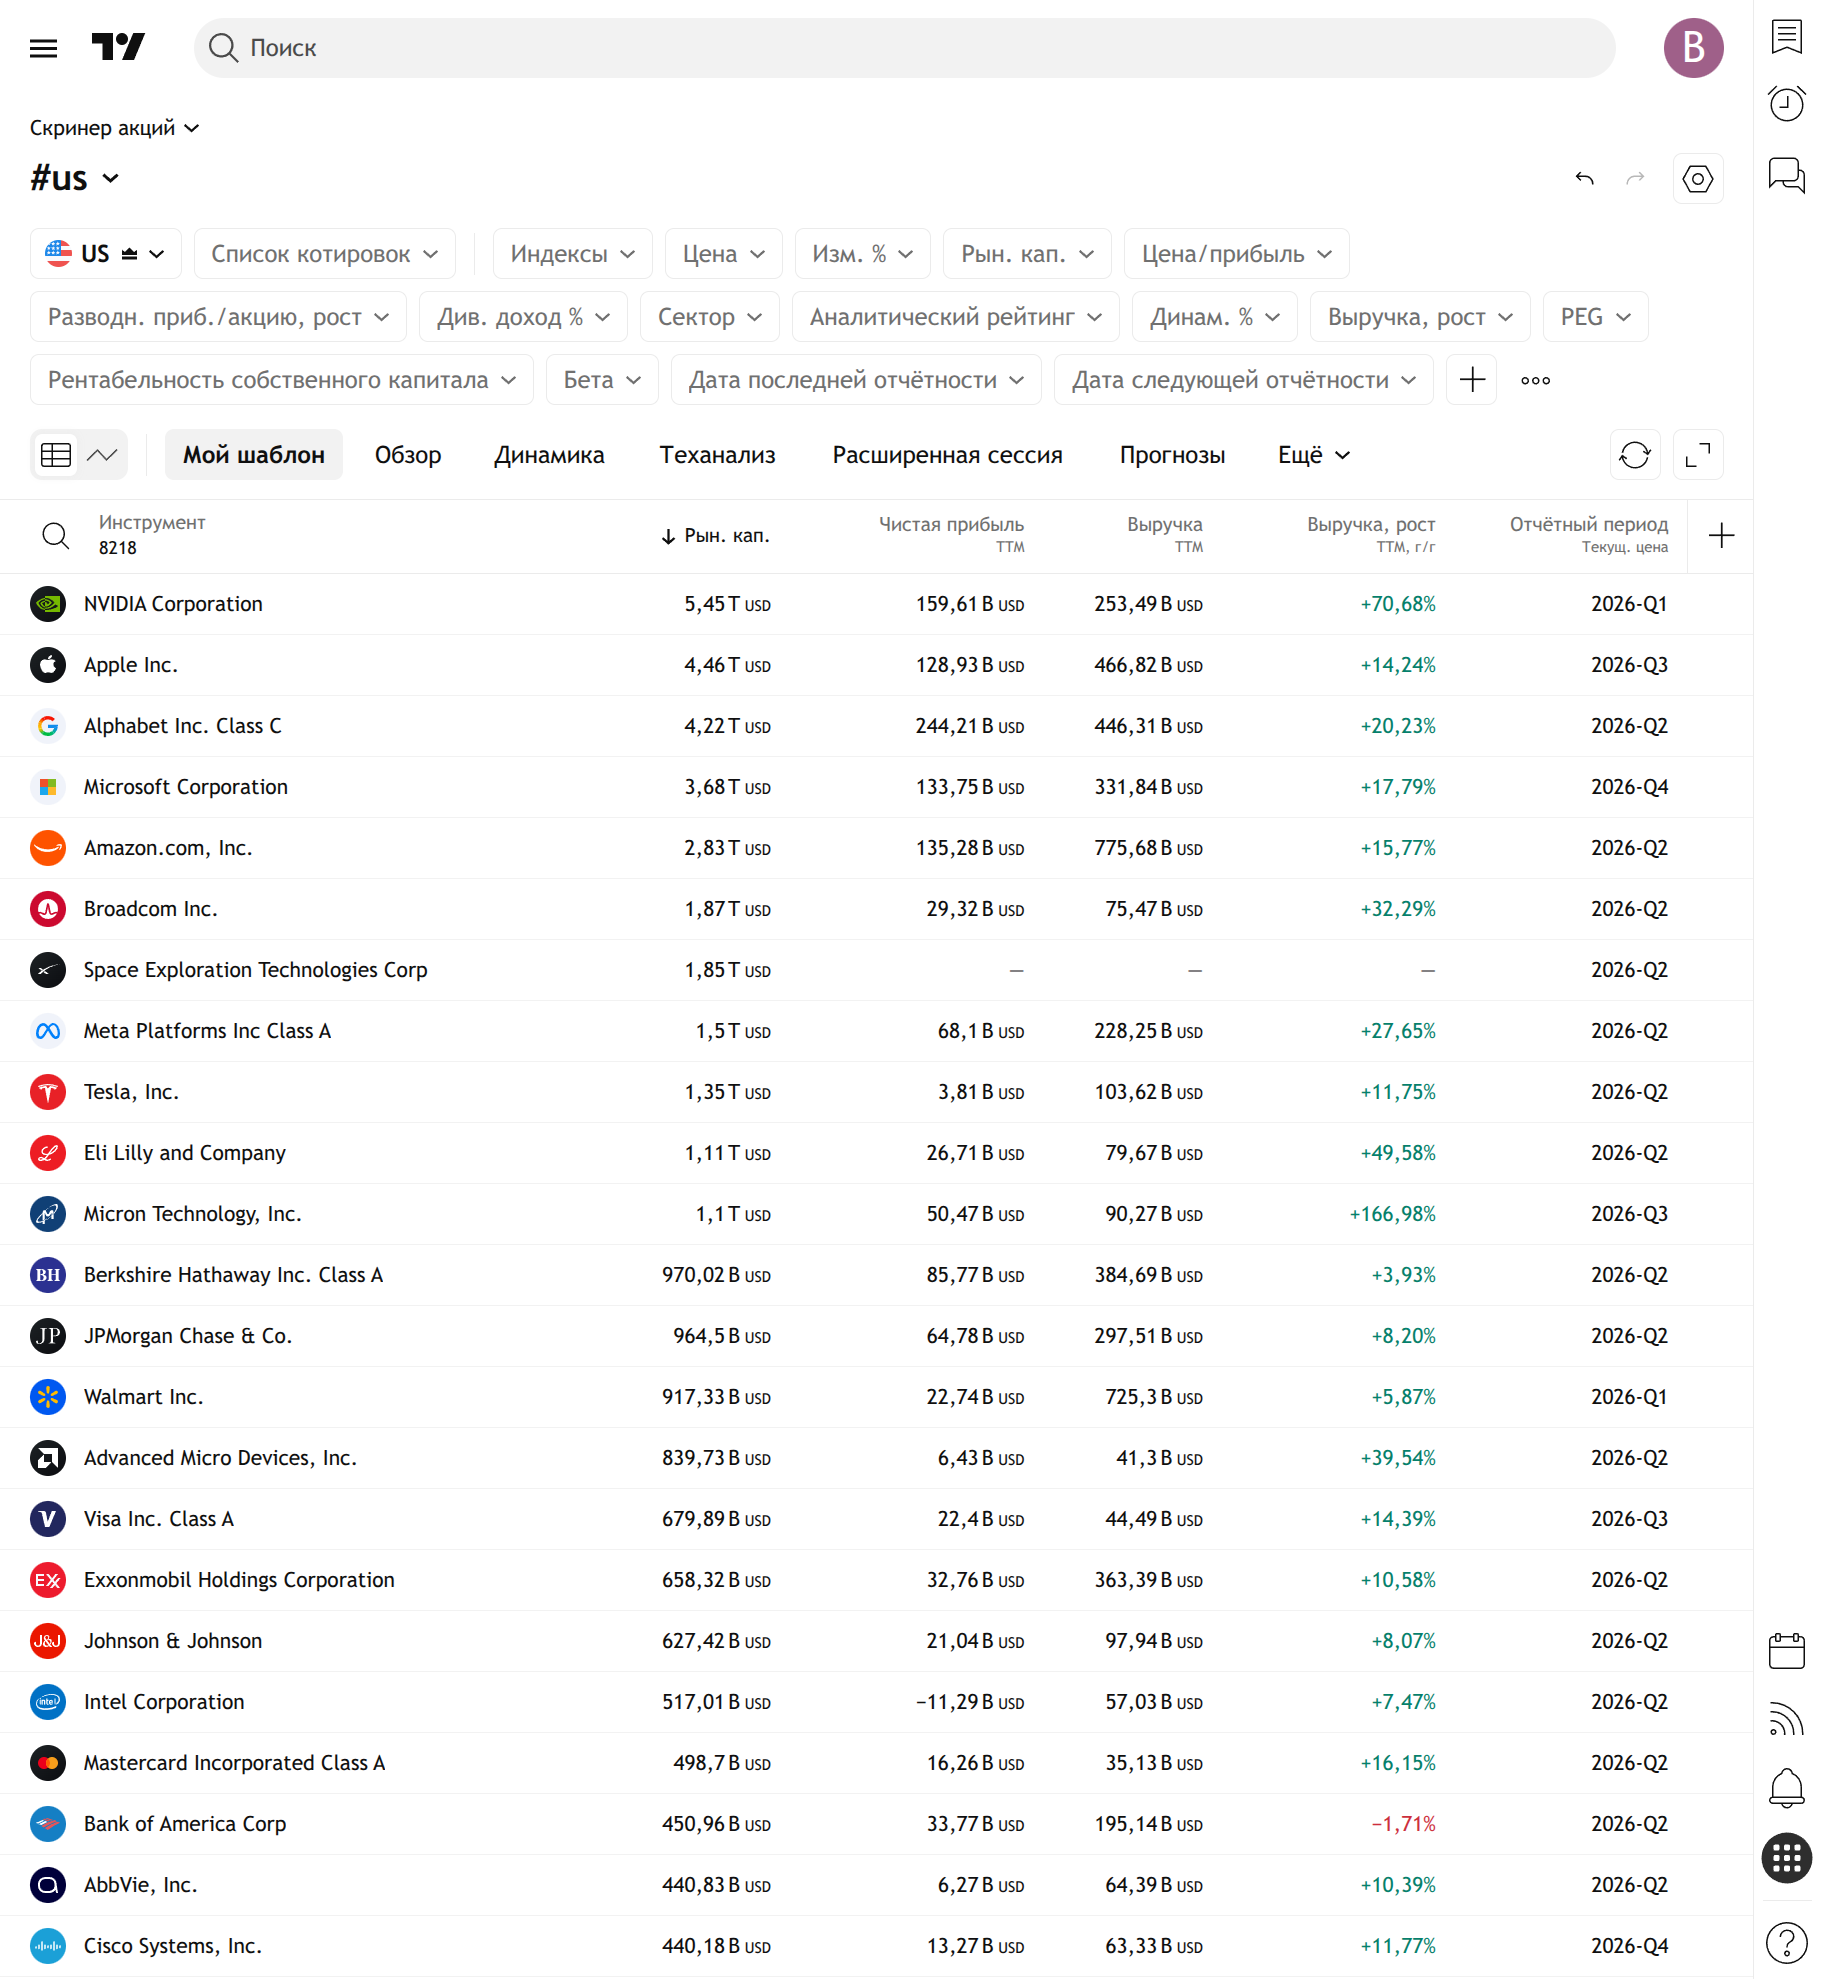Expand the Бета filter dropdown

tap(602, 380)
